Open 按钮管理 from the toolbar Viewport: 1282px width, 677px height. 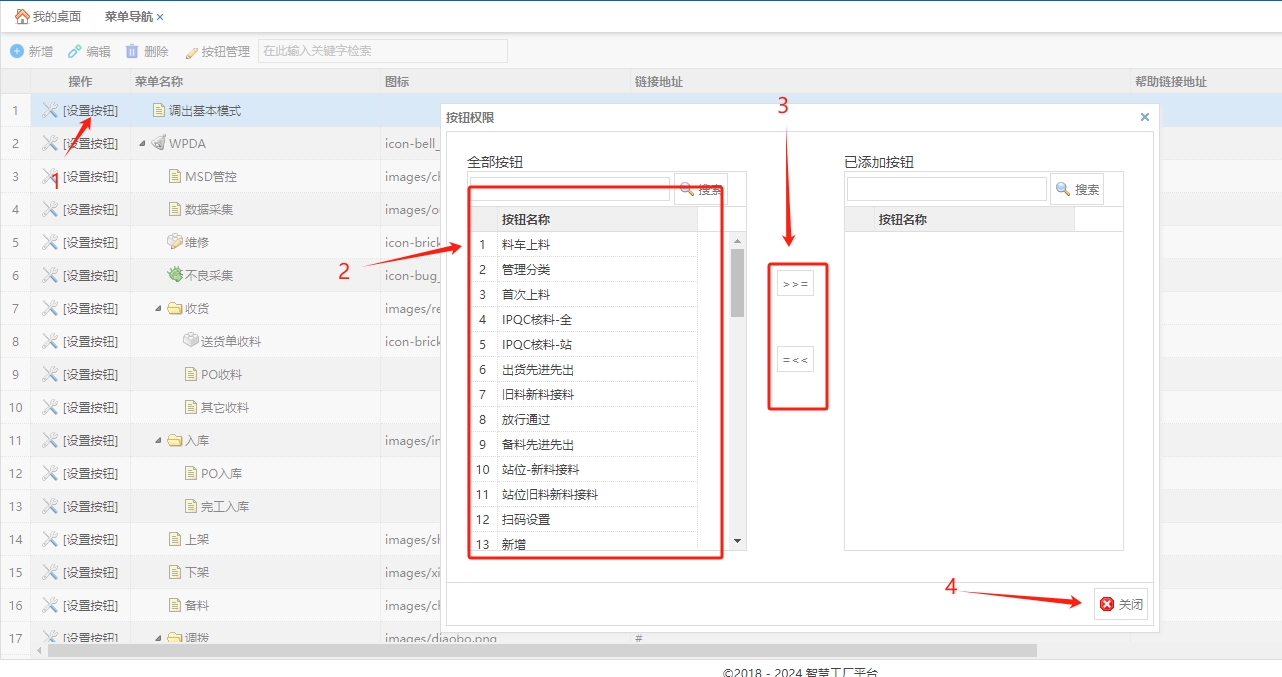click(x=217, y=51)
